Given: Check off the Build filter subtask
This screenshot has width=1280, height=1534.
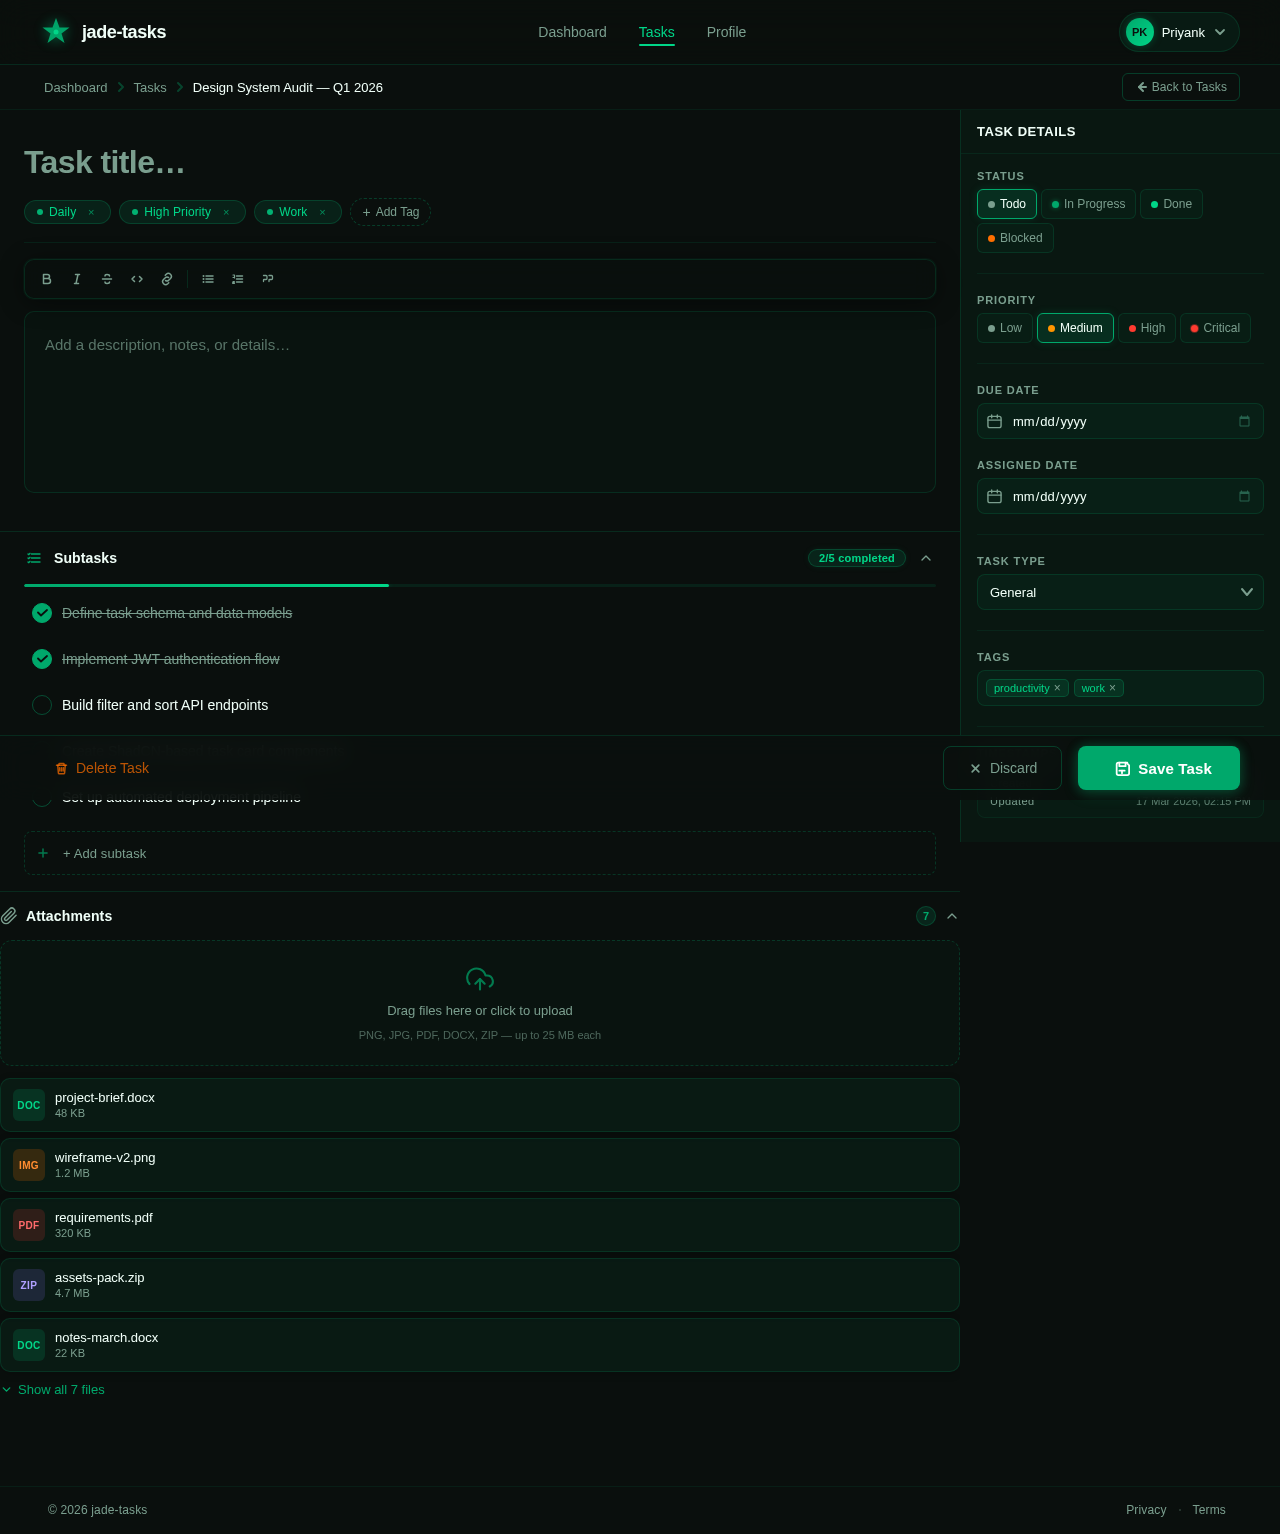Looking at the screenshot, I should click(x=42, y=705).
